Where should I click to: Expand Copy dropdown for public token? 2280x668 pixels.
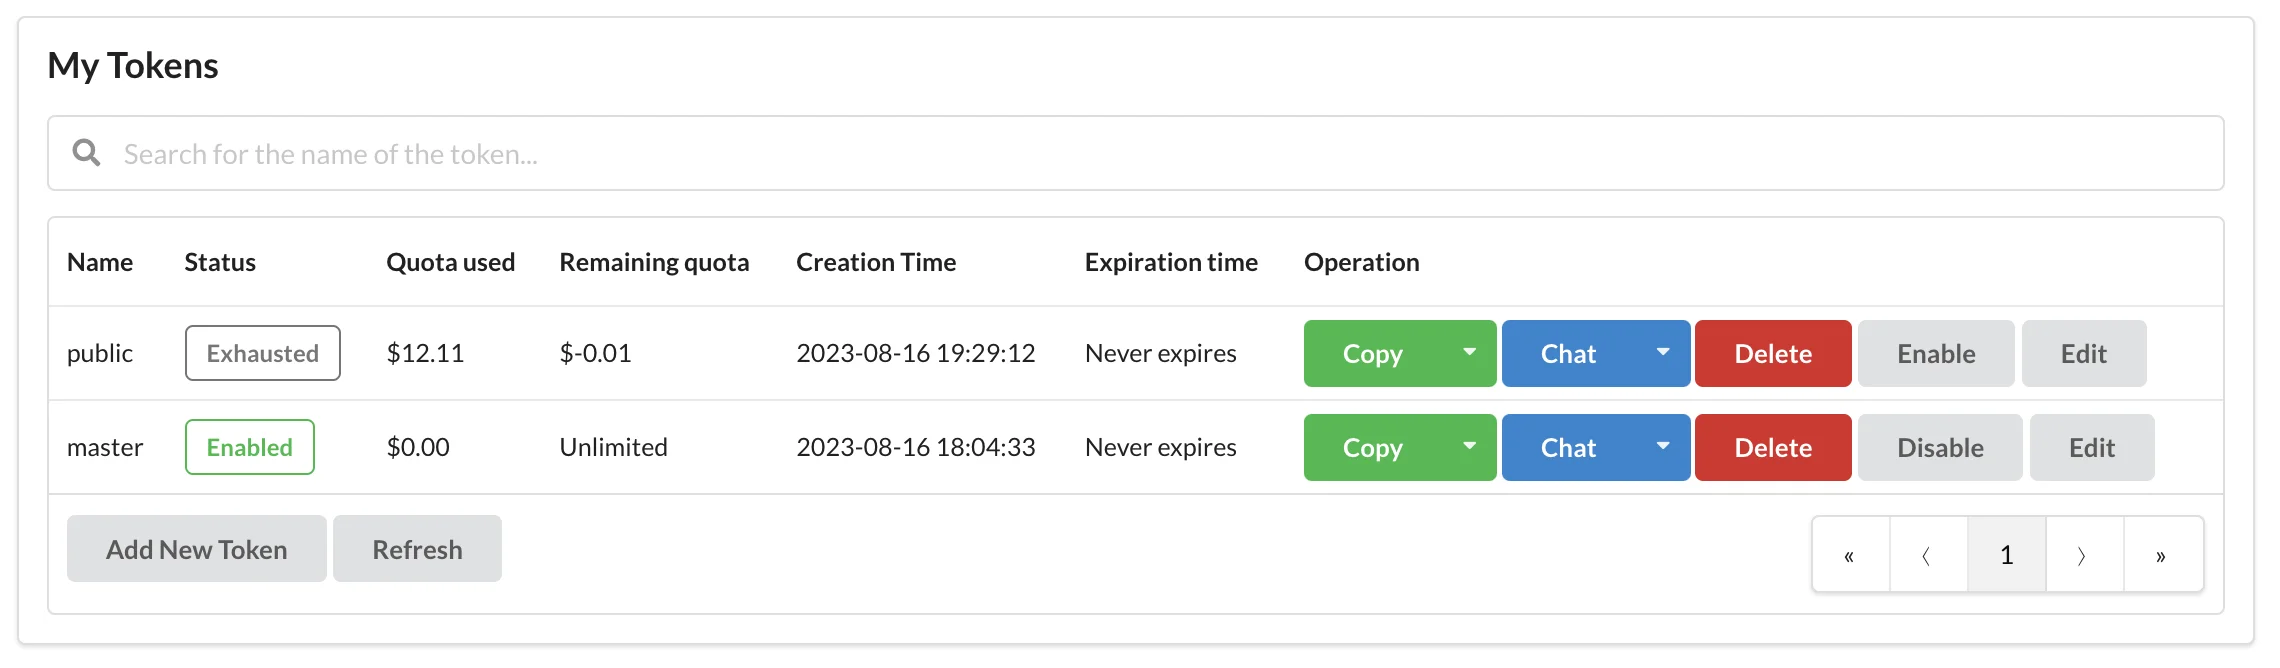point(1469,353)
